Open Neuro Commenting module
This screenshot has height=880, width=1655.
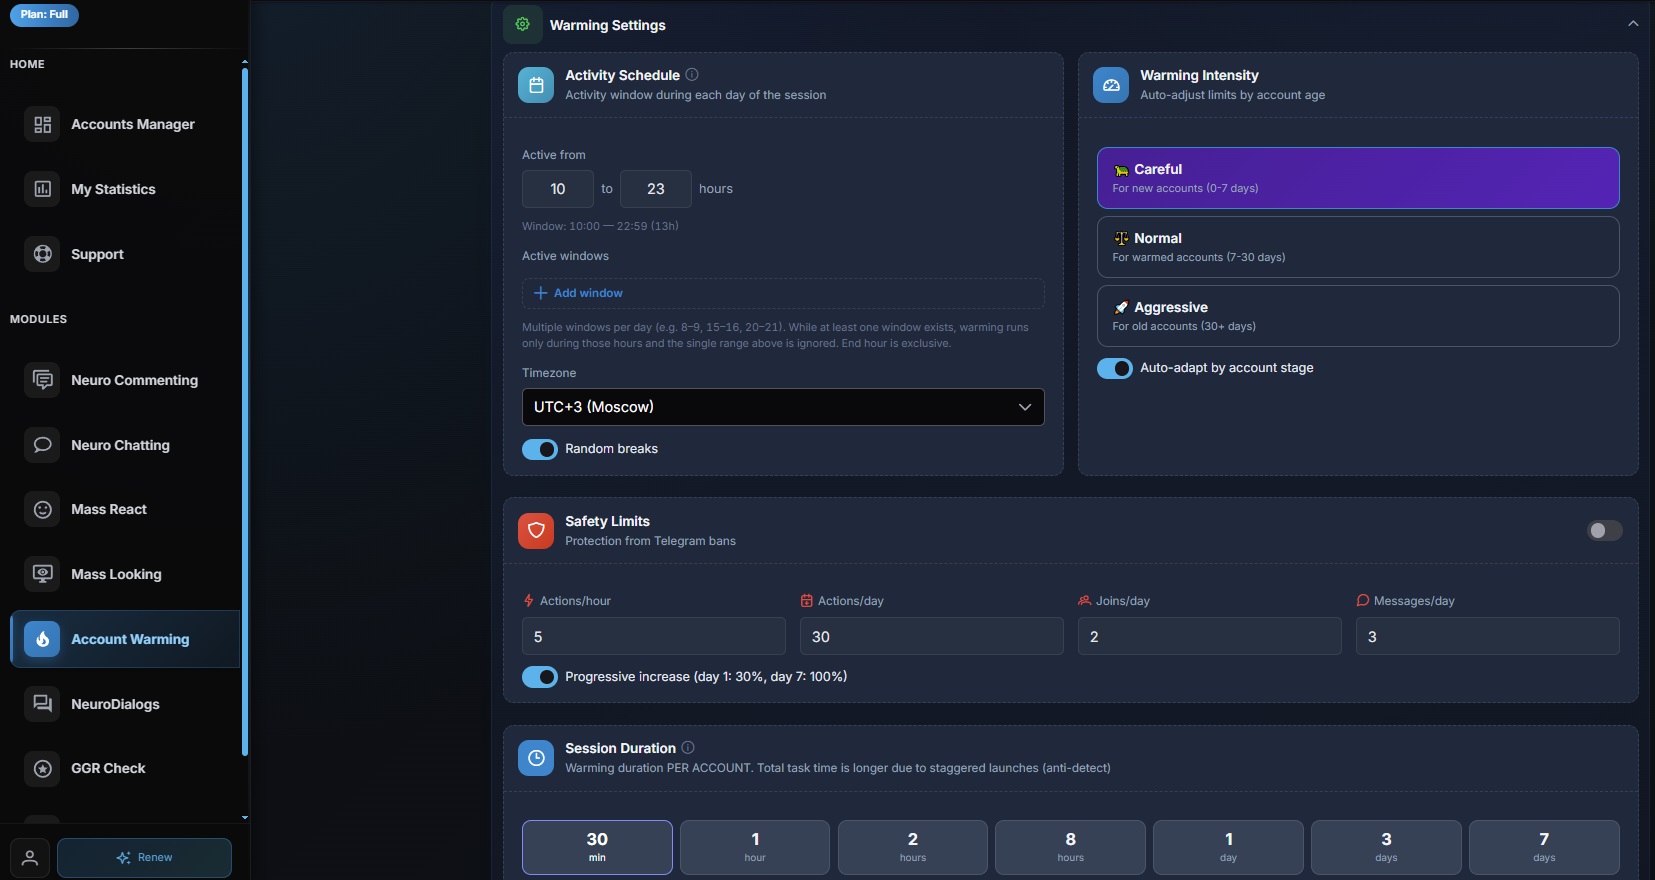tap(125, 380)
